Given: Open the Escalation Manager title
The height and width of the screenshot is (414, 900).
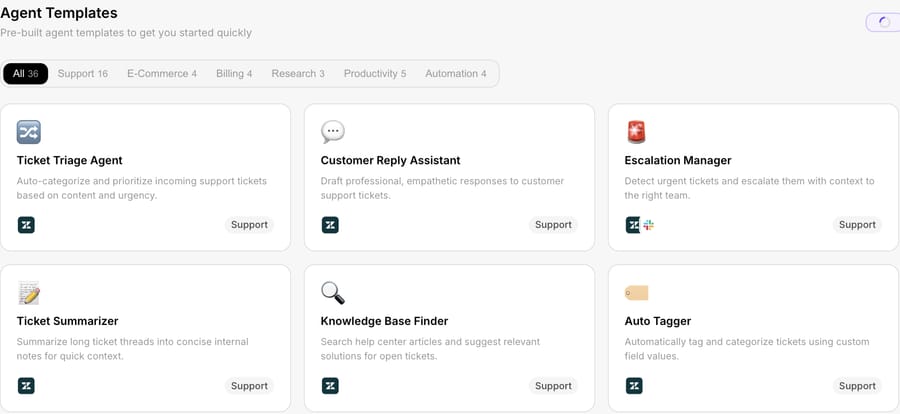Looking at the screenshot, I should click(678, 161).
